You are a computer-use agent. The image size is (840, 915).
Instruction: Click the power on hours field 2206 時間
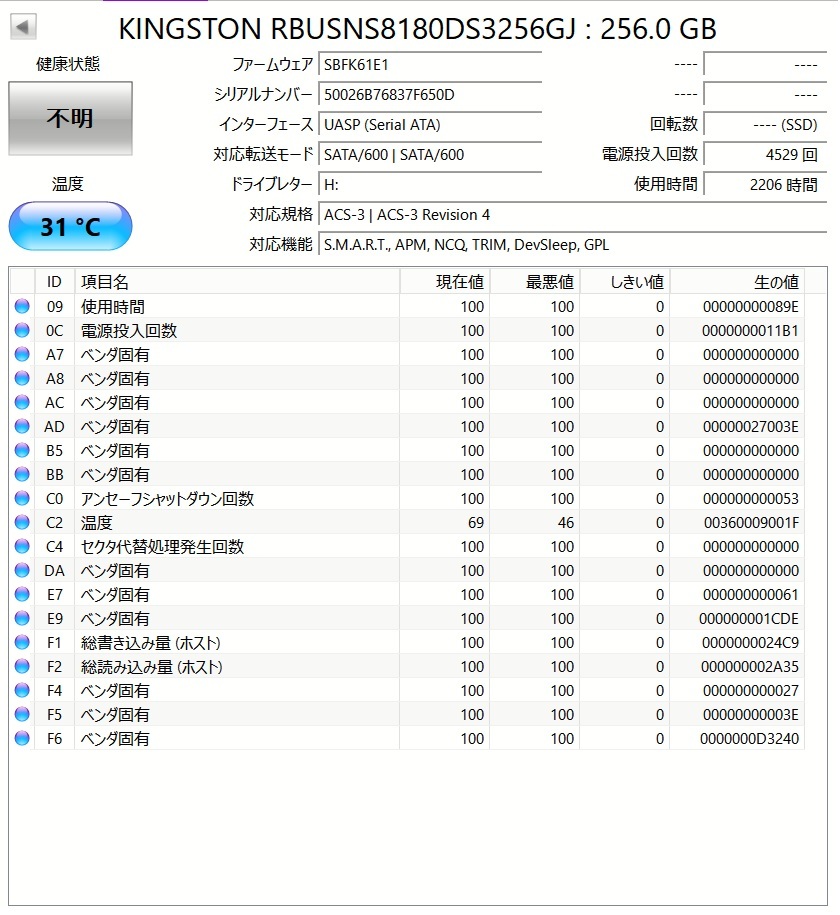(765, 184)
